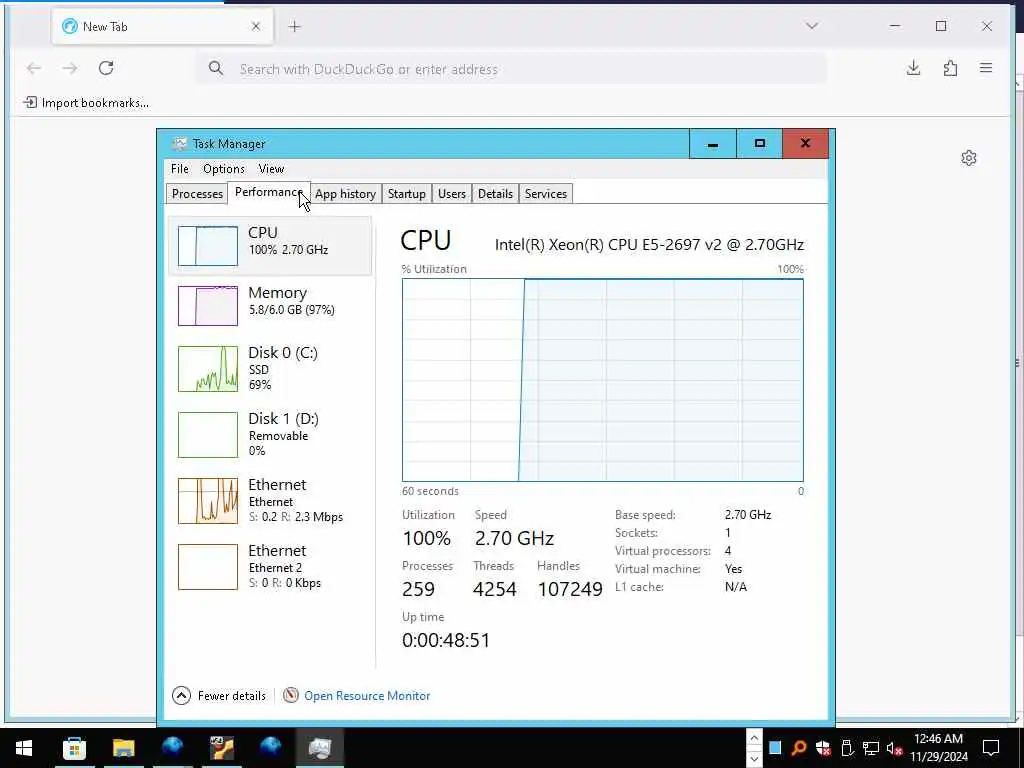This screenshot has height=768, width=1024.
Task: Click the muted volume tray icon
Action: point(895,748)
